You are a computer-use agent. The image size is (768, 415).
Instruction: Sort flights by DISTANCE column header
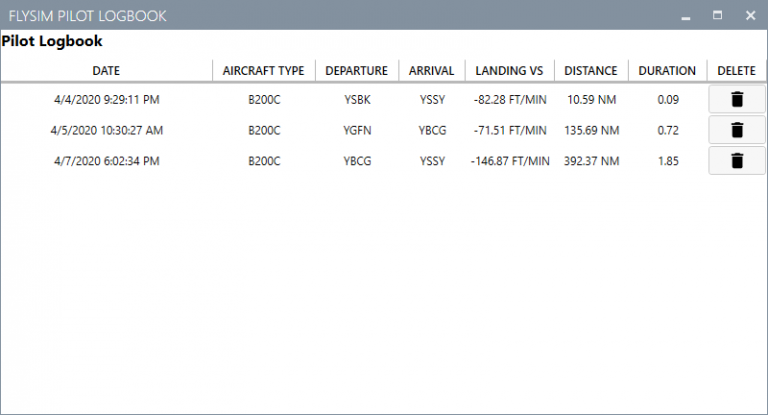[592, 71]
